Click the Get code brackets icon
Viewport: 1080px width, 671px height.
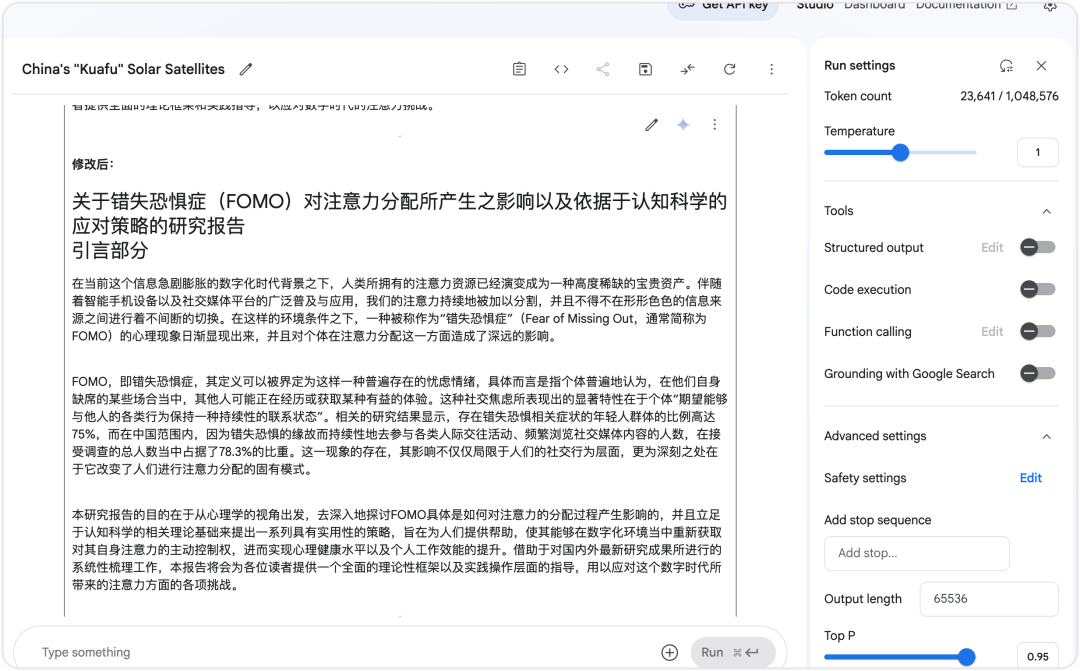[x=561, y=70]
